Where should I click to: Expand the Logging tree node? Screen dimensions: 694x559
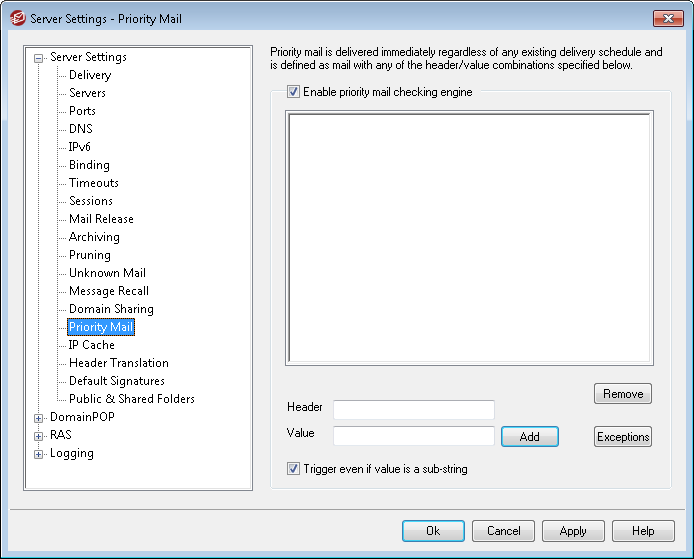coord(39,454)
